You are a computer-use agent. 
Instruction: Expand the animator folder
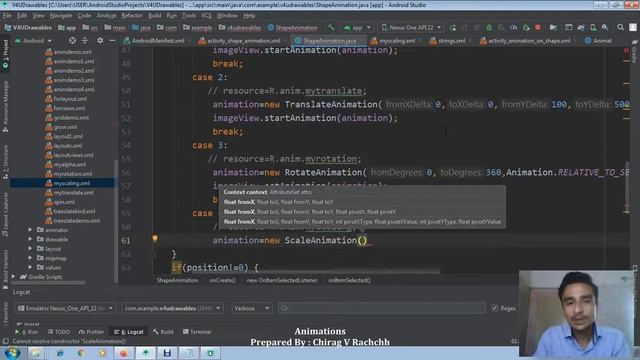click(x=30, y=230)
